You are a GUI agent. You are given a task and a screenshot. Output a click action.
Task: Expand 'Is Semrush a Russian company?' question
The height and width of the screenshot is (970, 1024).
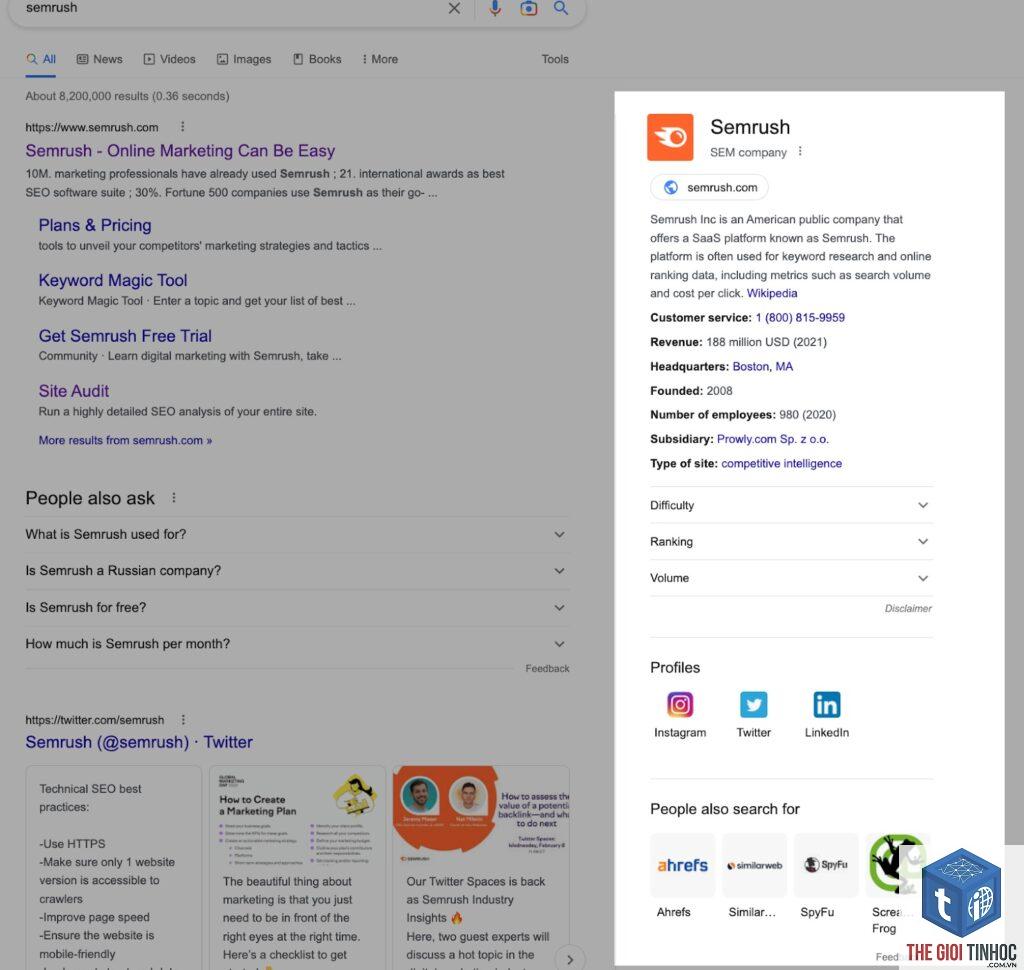click(x=297, y=571)
